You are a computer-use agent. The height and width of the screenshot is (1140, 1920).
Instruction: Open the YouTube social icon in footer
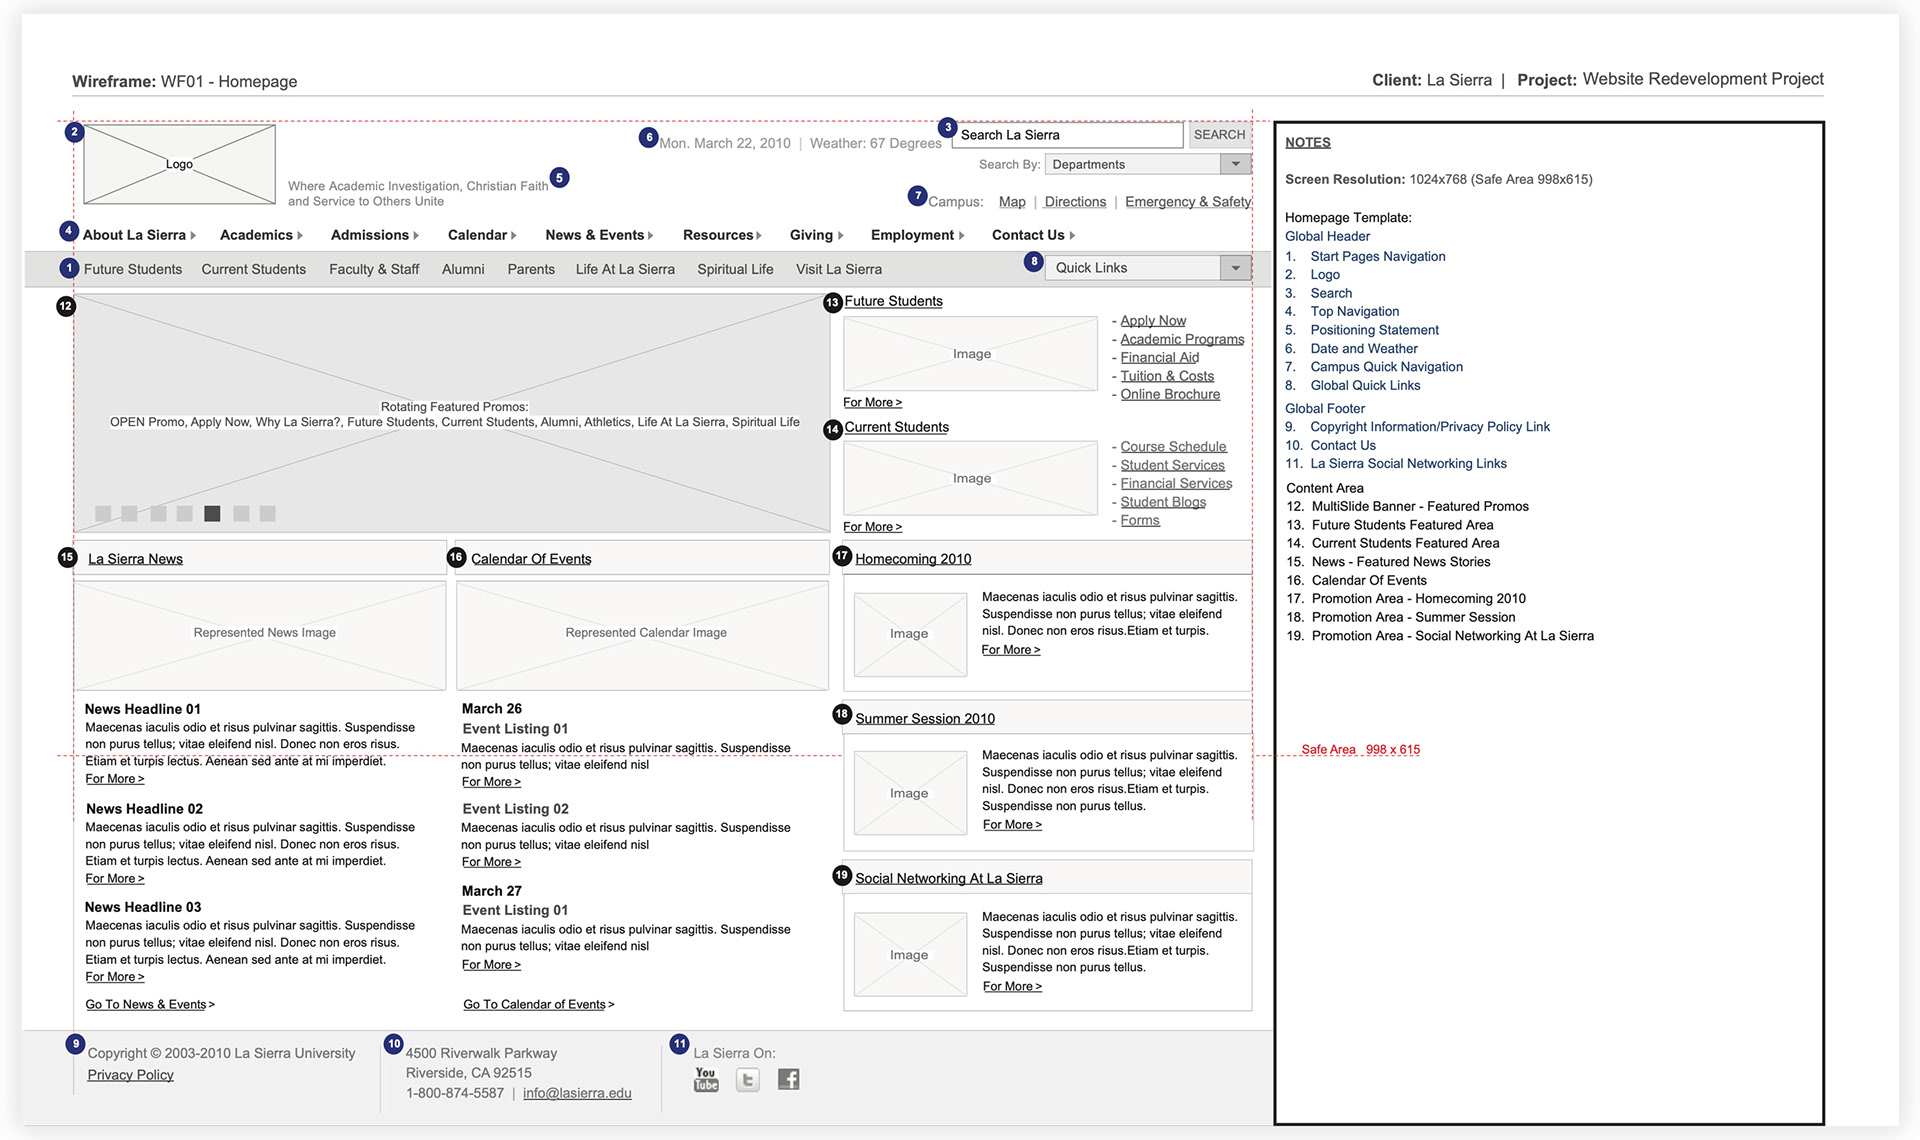point(706,1079)
